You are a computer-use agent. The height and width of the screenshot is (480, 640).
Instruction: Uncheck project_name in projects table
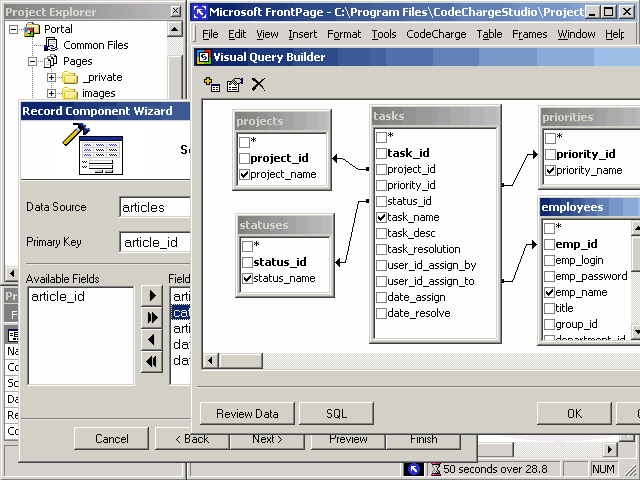(x=244, y=175)
